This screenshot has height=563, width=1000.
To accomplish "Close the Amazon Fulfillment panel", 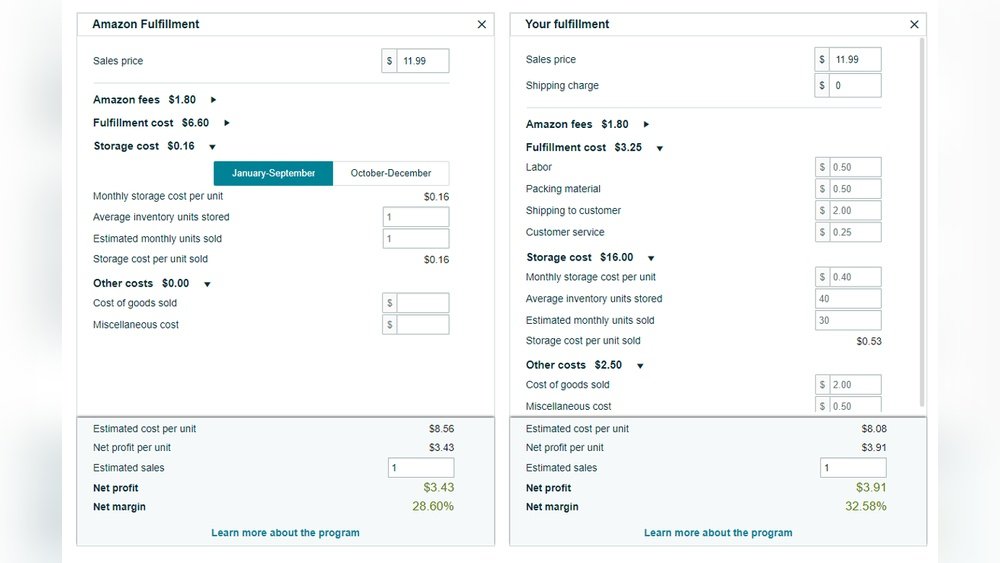I will (482, 24).
